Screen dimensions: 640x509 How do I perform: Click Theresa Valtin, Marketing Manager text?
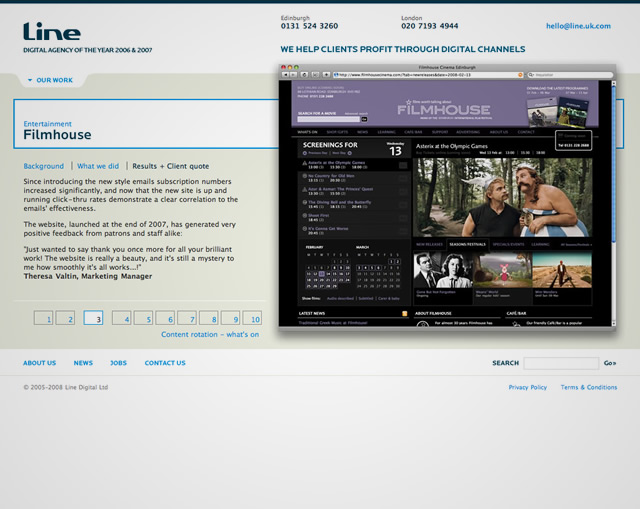(88, 276)
